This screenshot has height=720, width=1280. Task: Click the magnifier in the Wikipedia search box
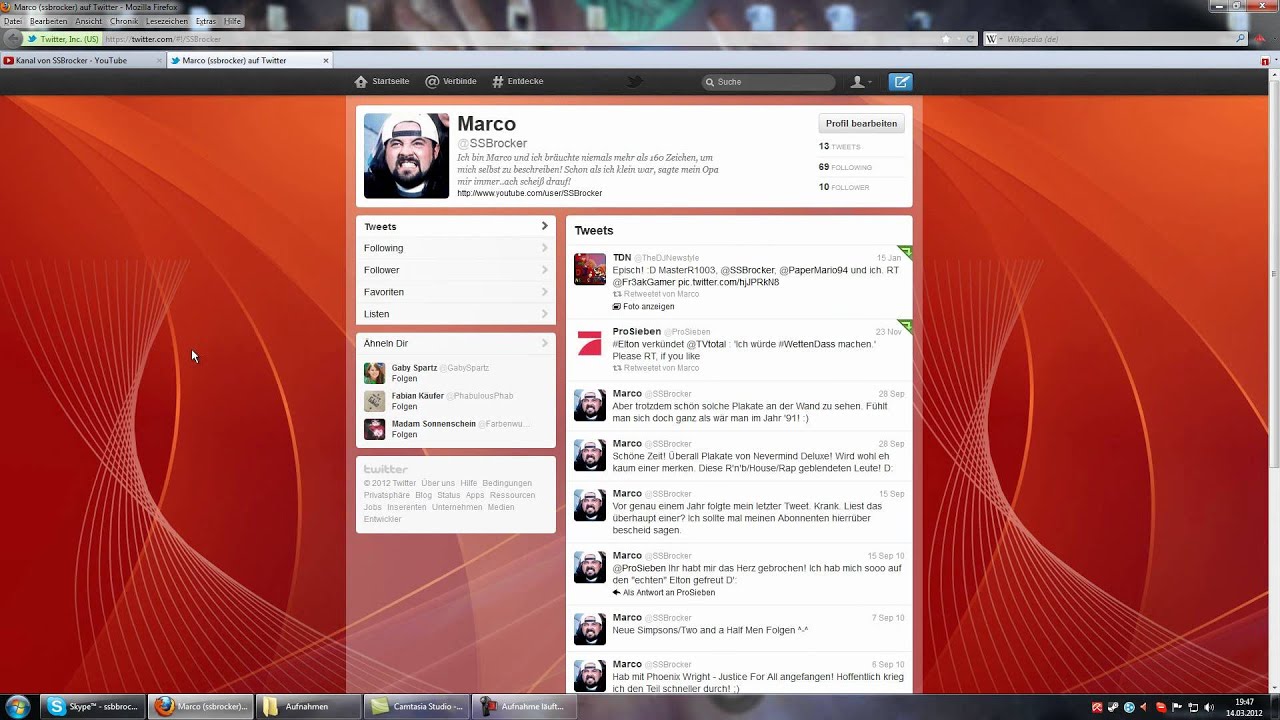(1241, 39)
